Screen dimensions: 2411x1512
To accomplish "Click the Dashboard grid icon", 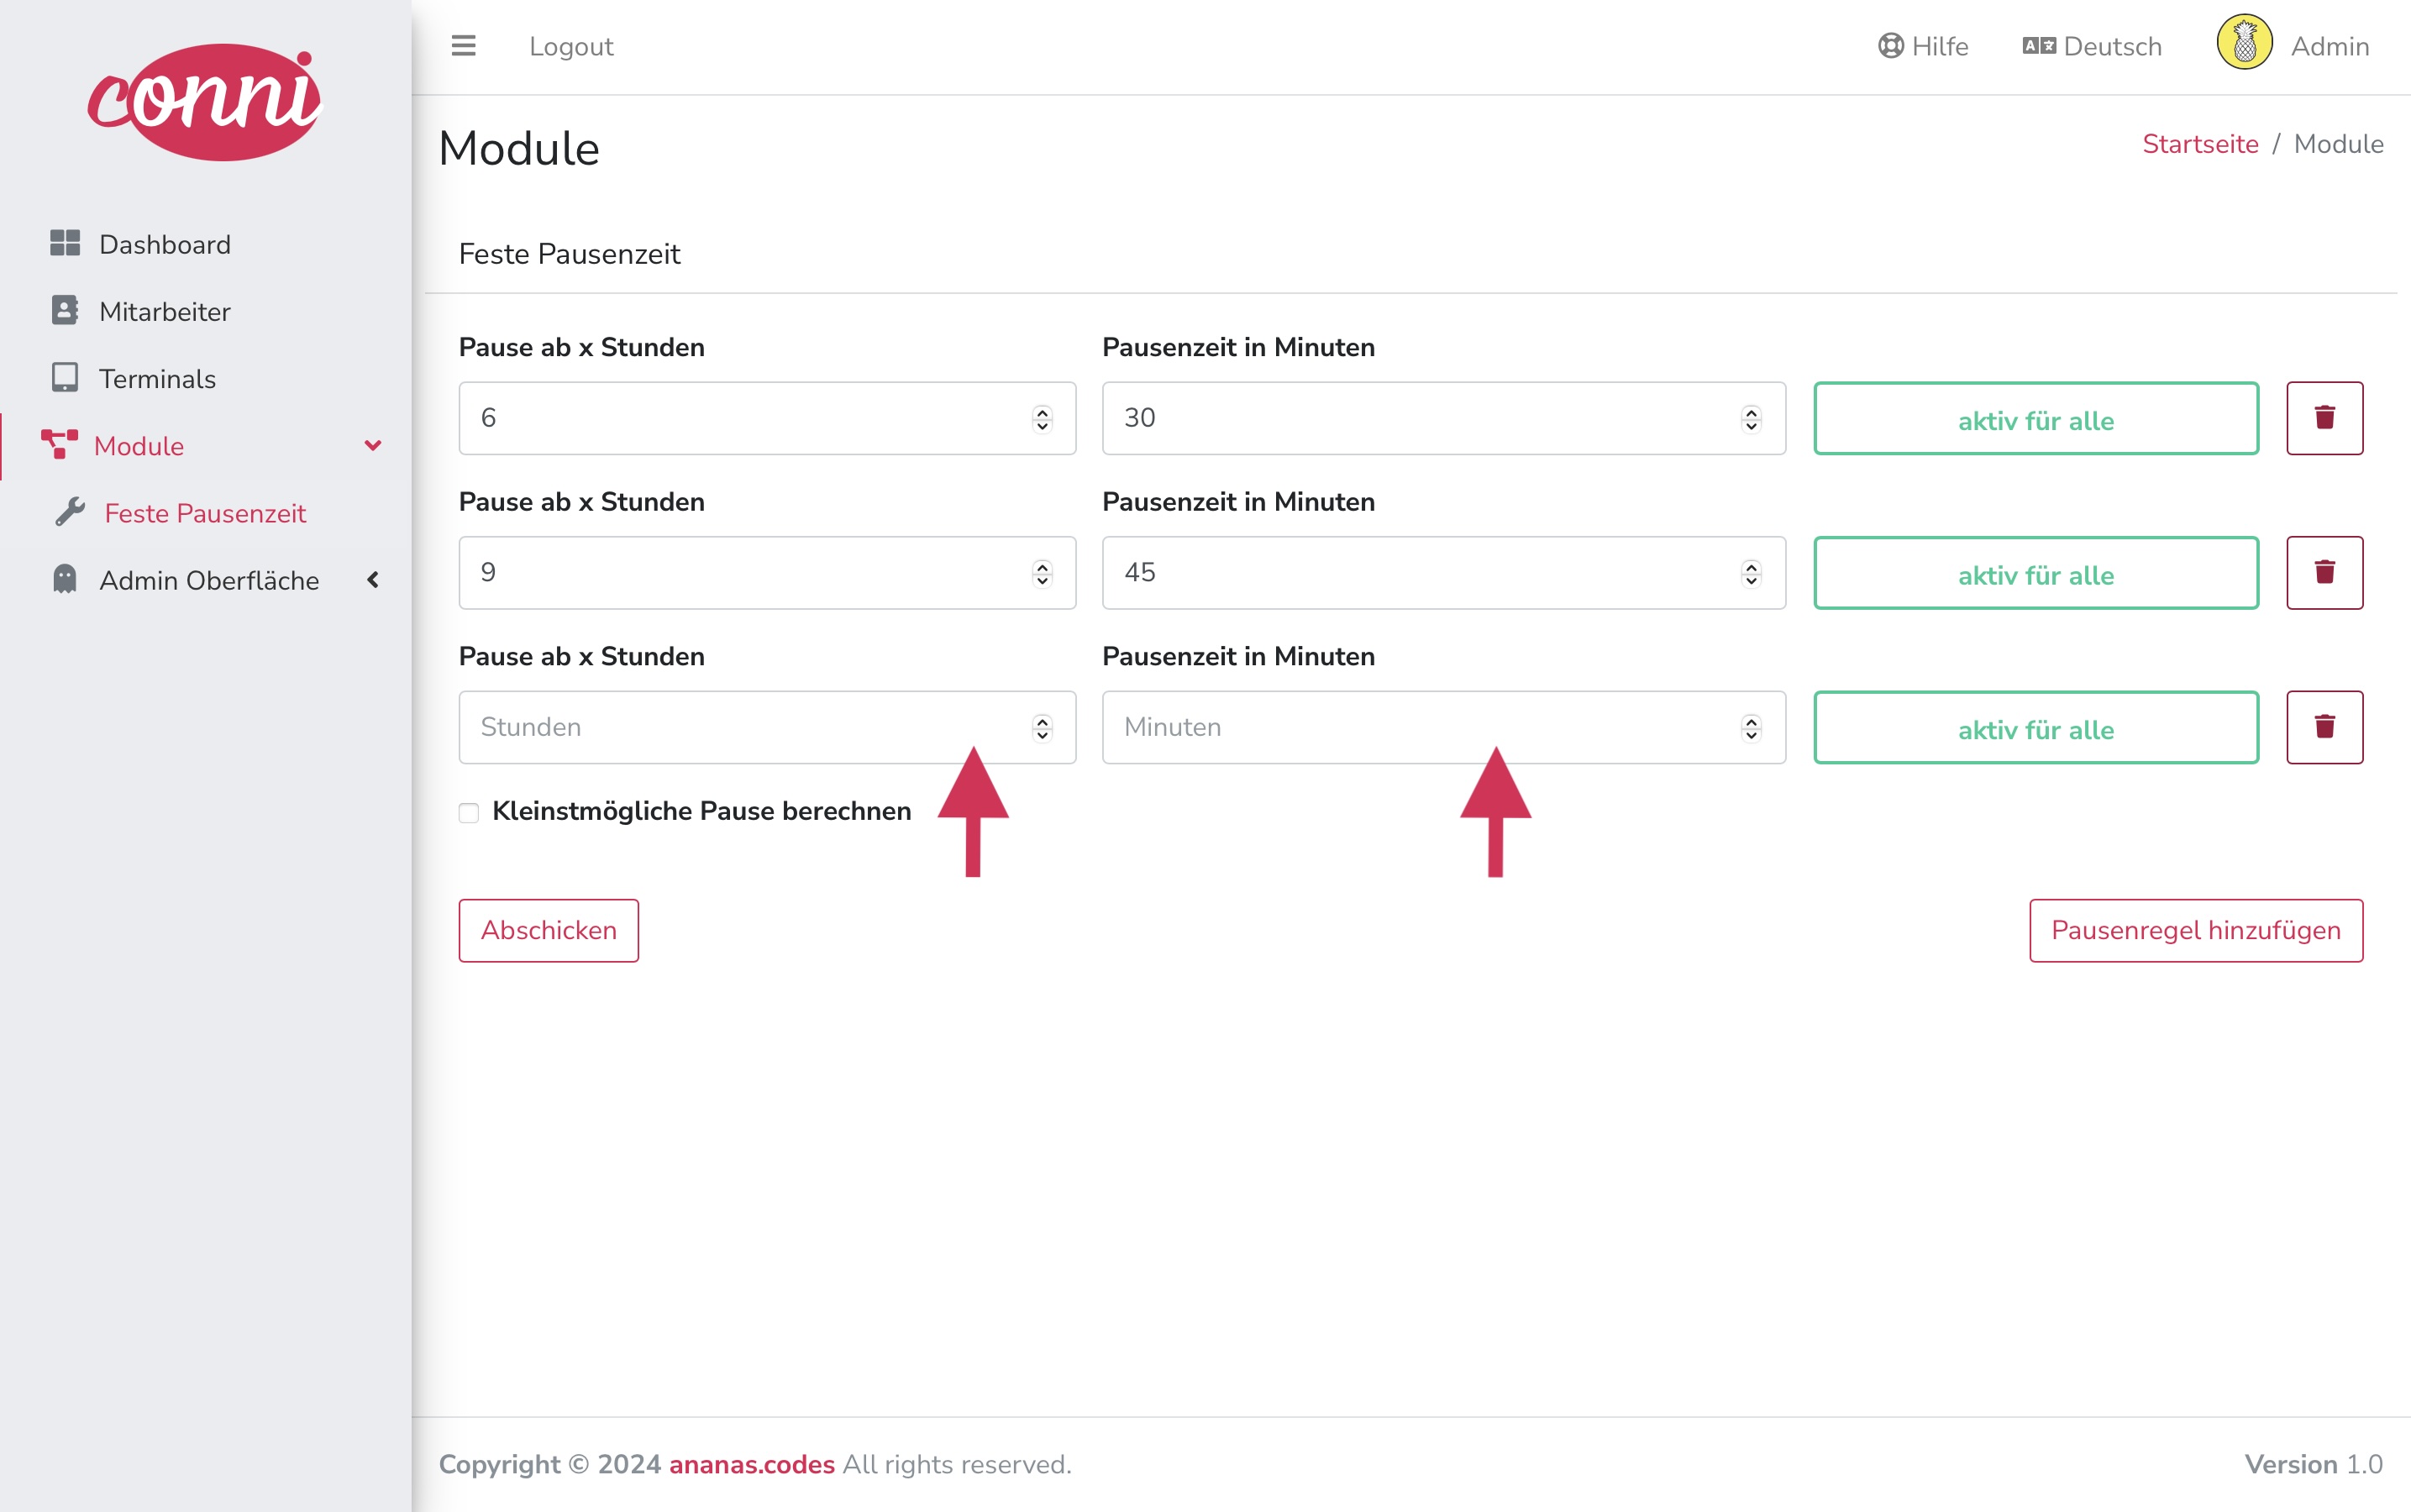I will click(65, 243).
